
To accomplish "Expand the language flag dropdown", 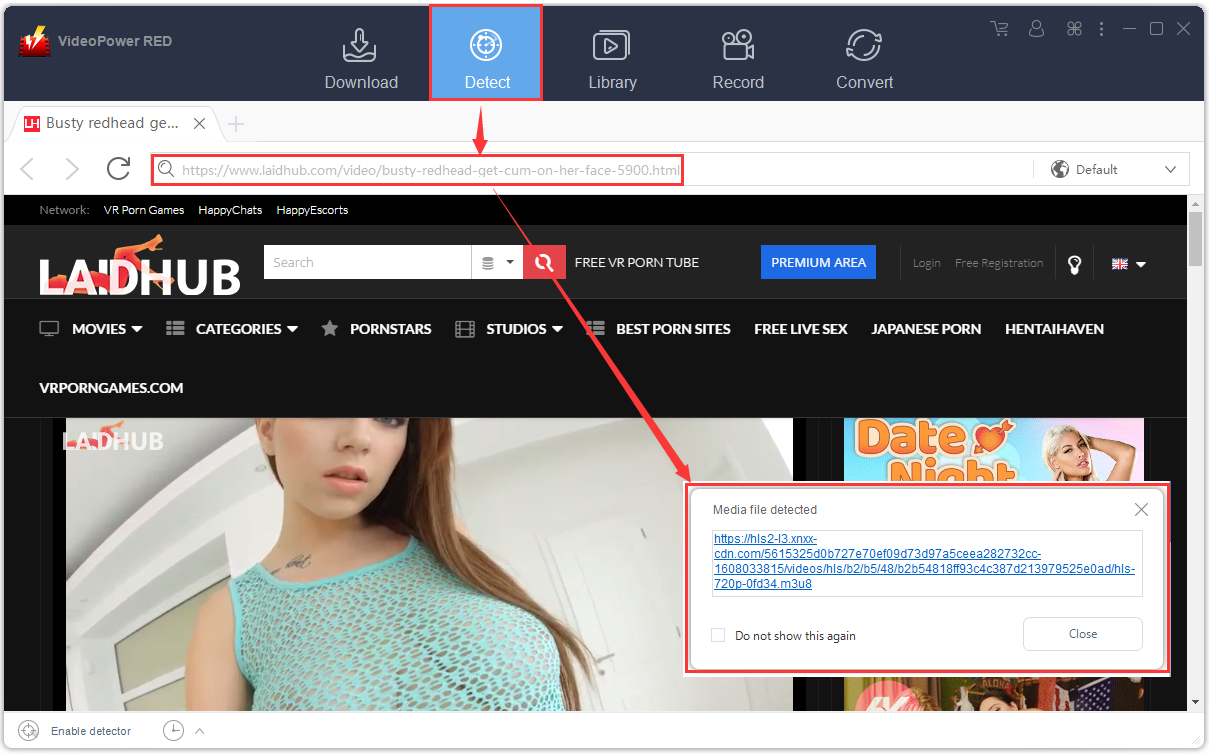I will (1128, 264).
